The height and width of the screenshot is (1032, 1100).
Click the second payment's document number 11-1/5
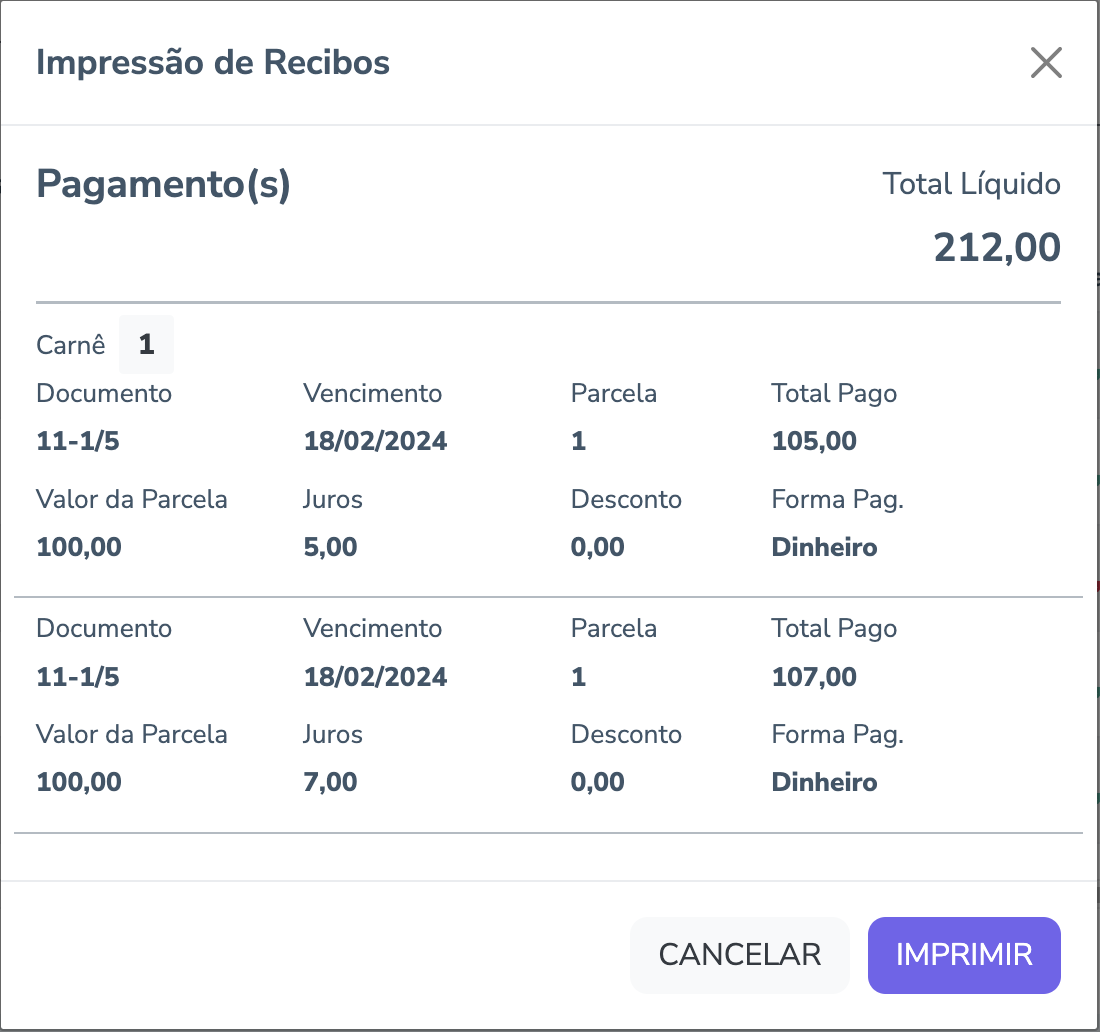click(78, 677)
